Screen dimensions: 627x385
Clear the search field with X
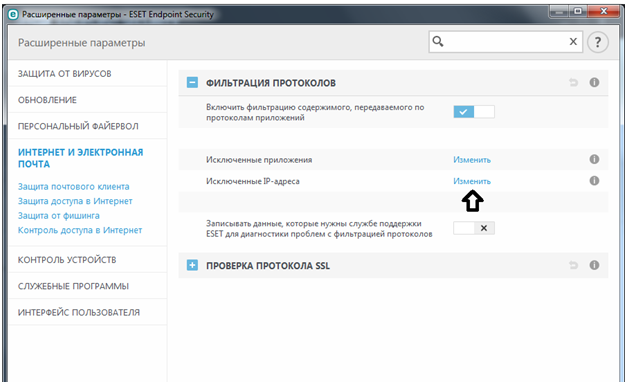(x=573, y=42)
